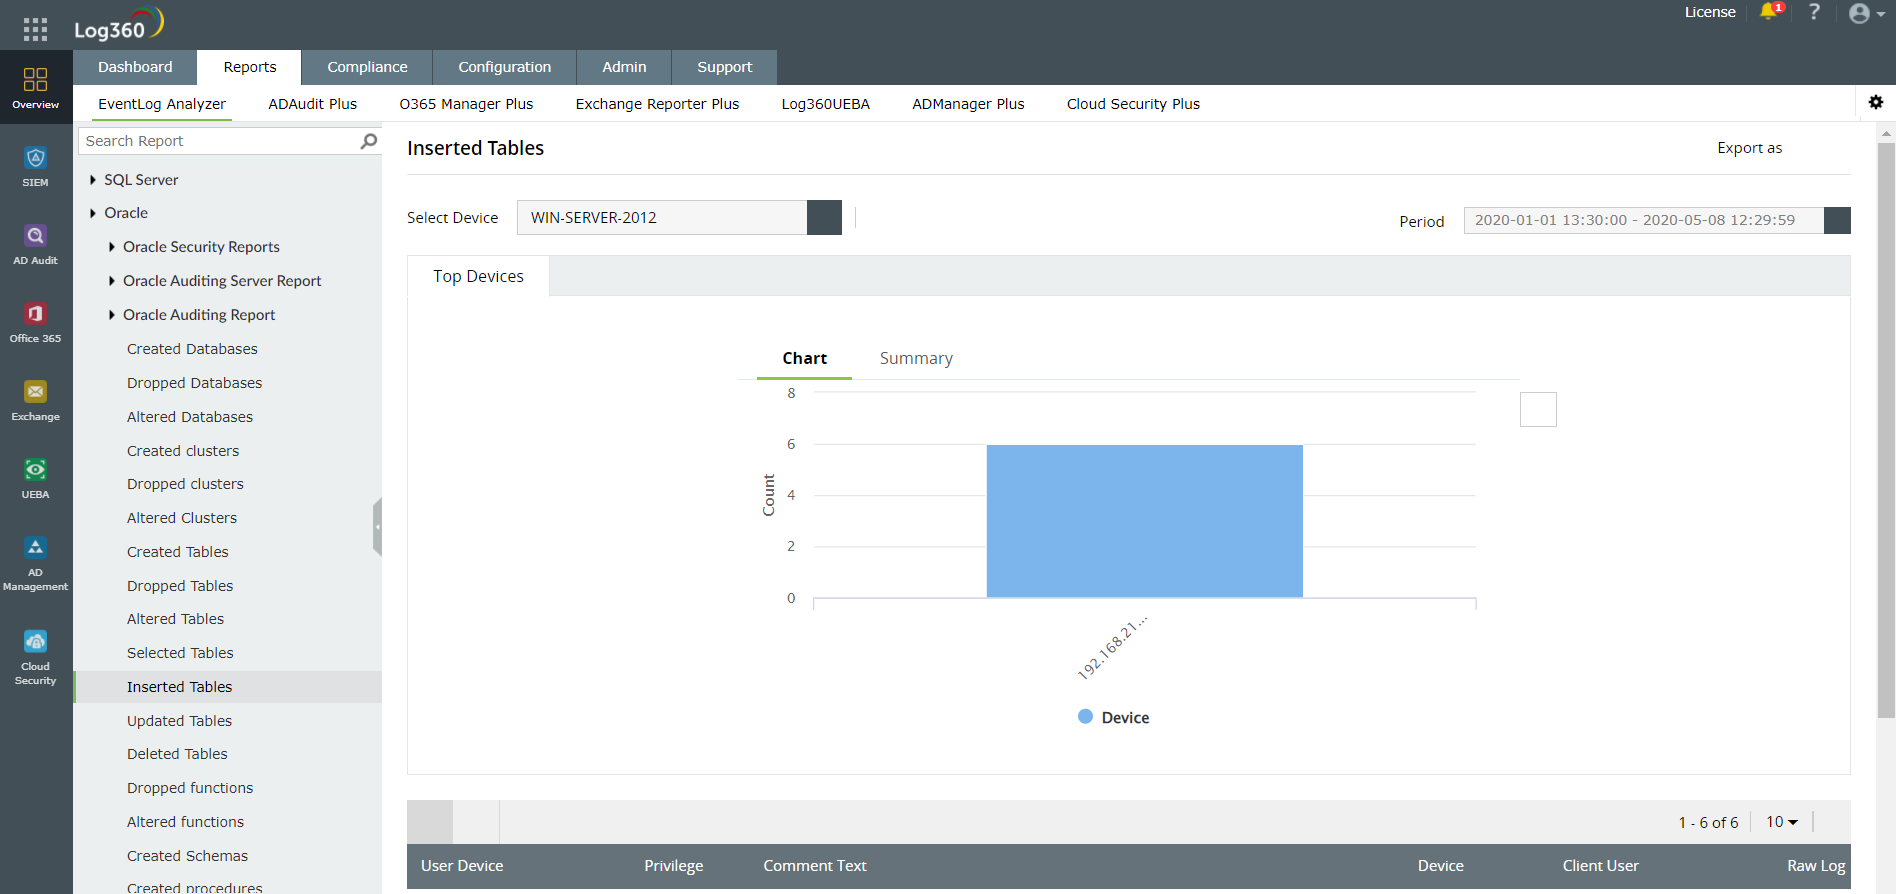Open the Cloud Security sidebar module

(x=36, y=658)
